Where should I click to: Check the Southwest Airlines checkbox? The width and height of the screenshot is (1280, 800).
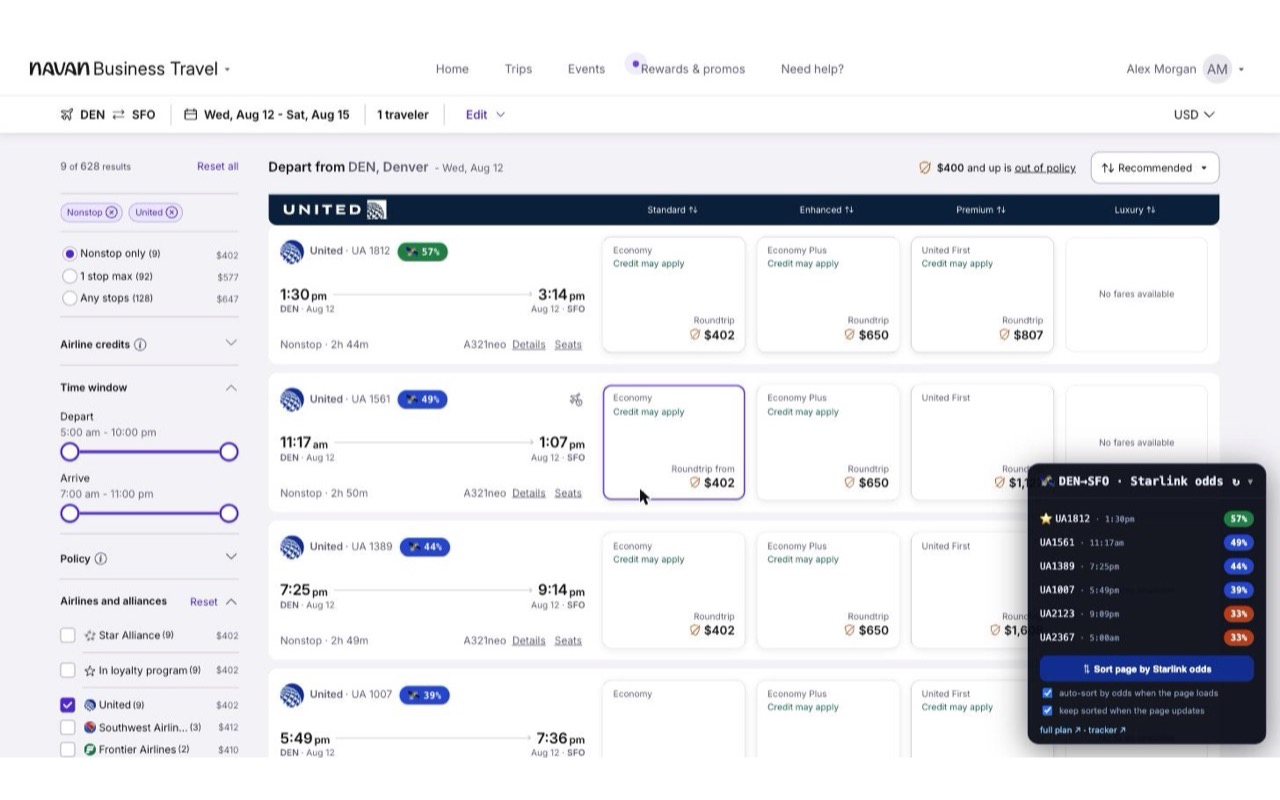tap(68, 728)
